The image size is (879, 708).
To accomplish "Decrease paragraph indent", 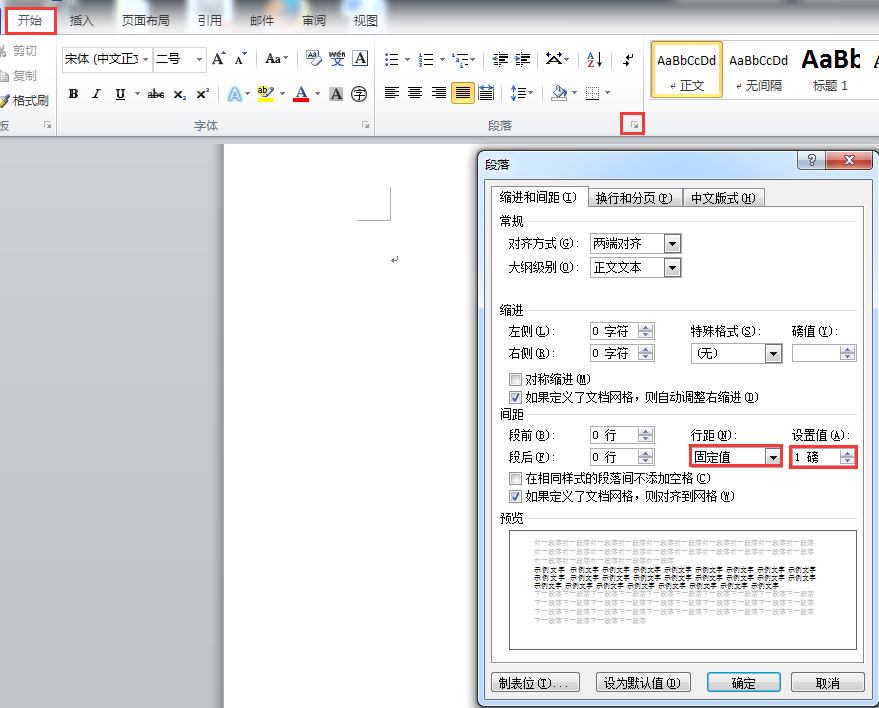I will [500, 59].
